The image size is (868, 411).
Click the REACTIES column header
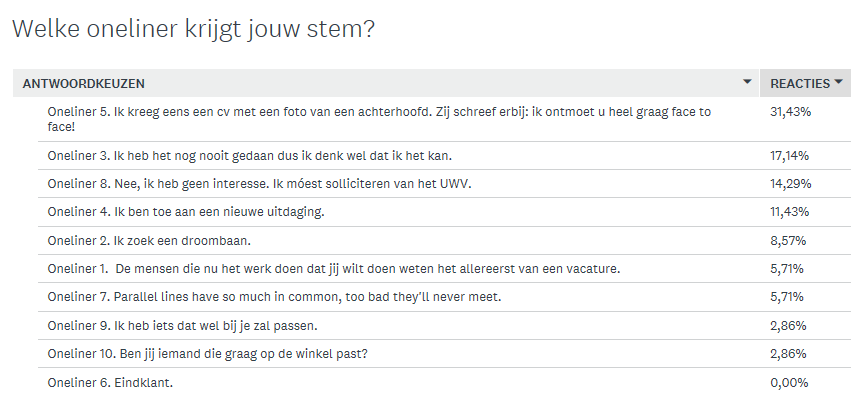800,84
